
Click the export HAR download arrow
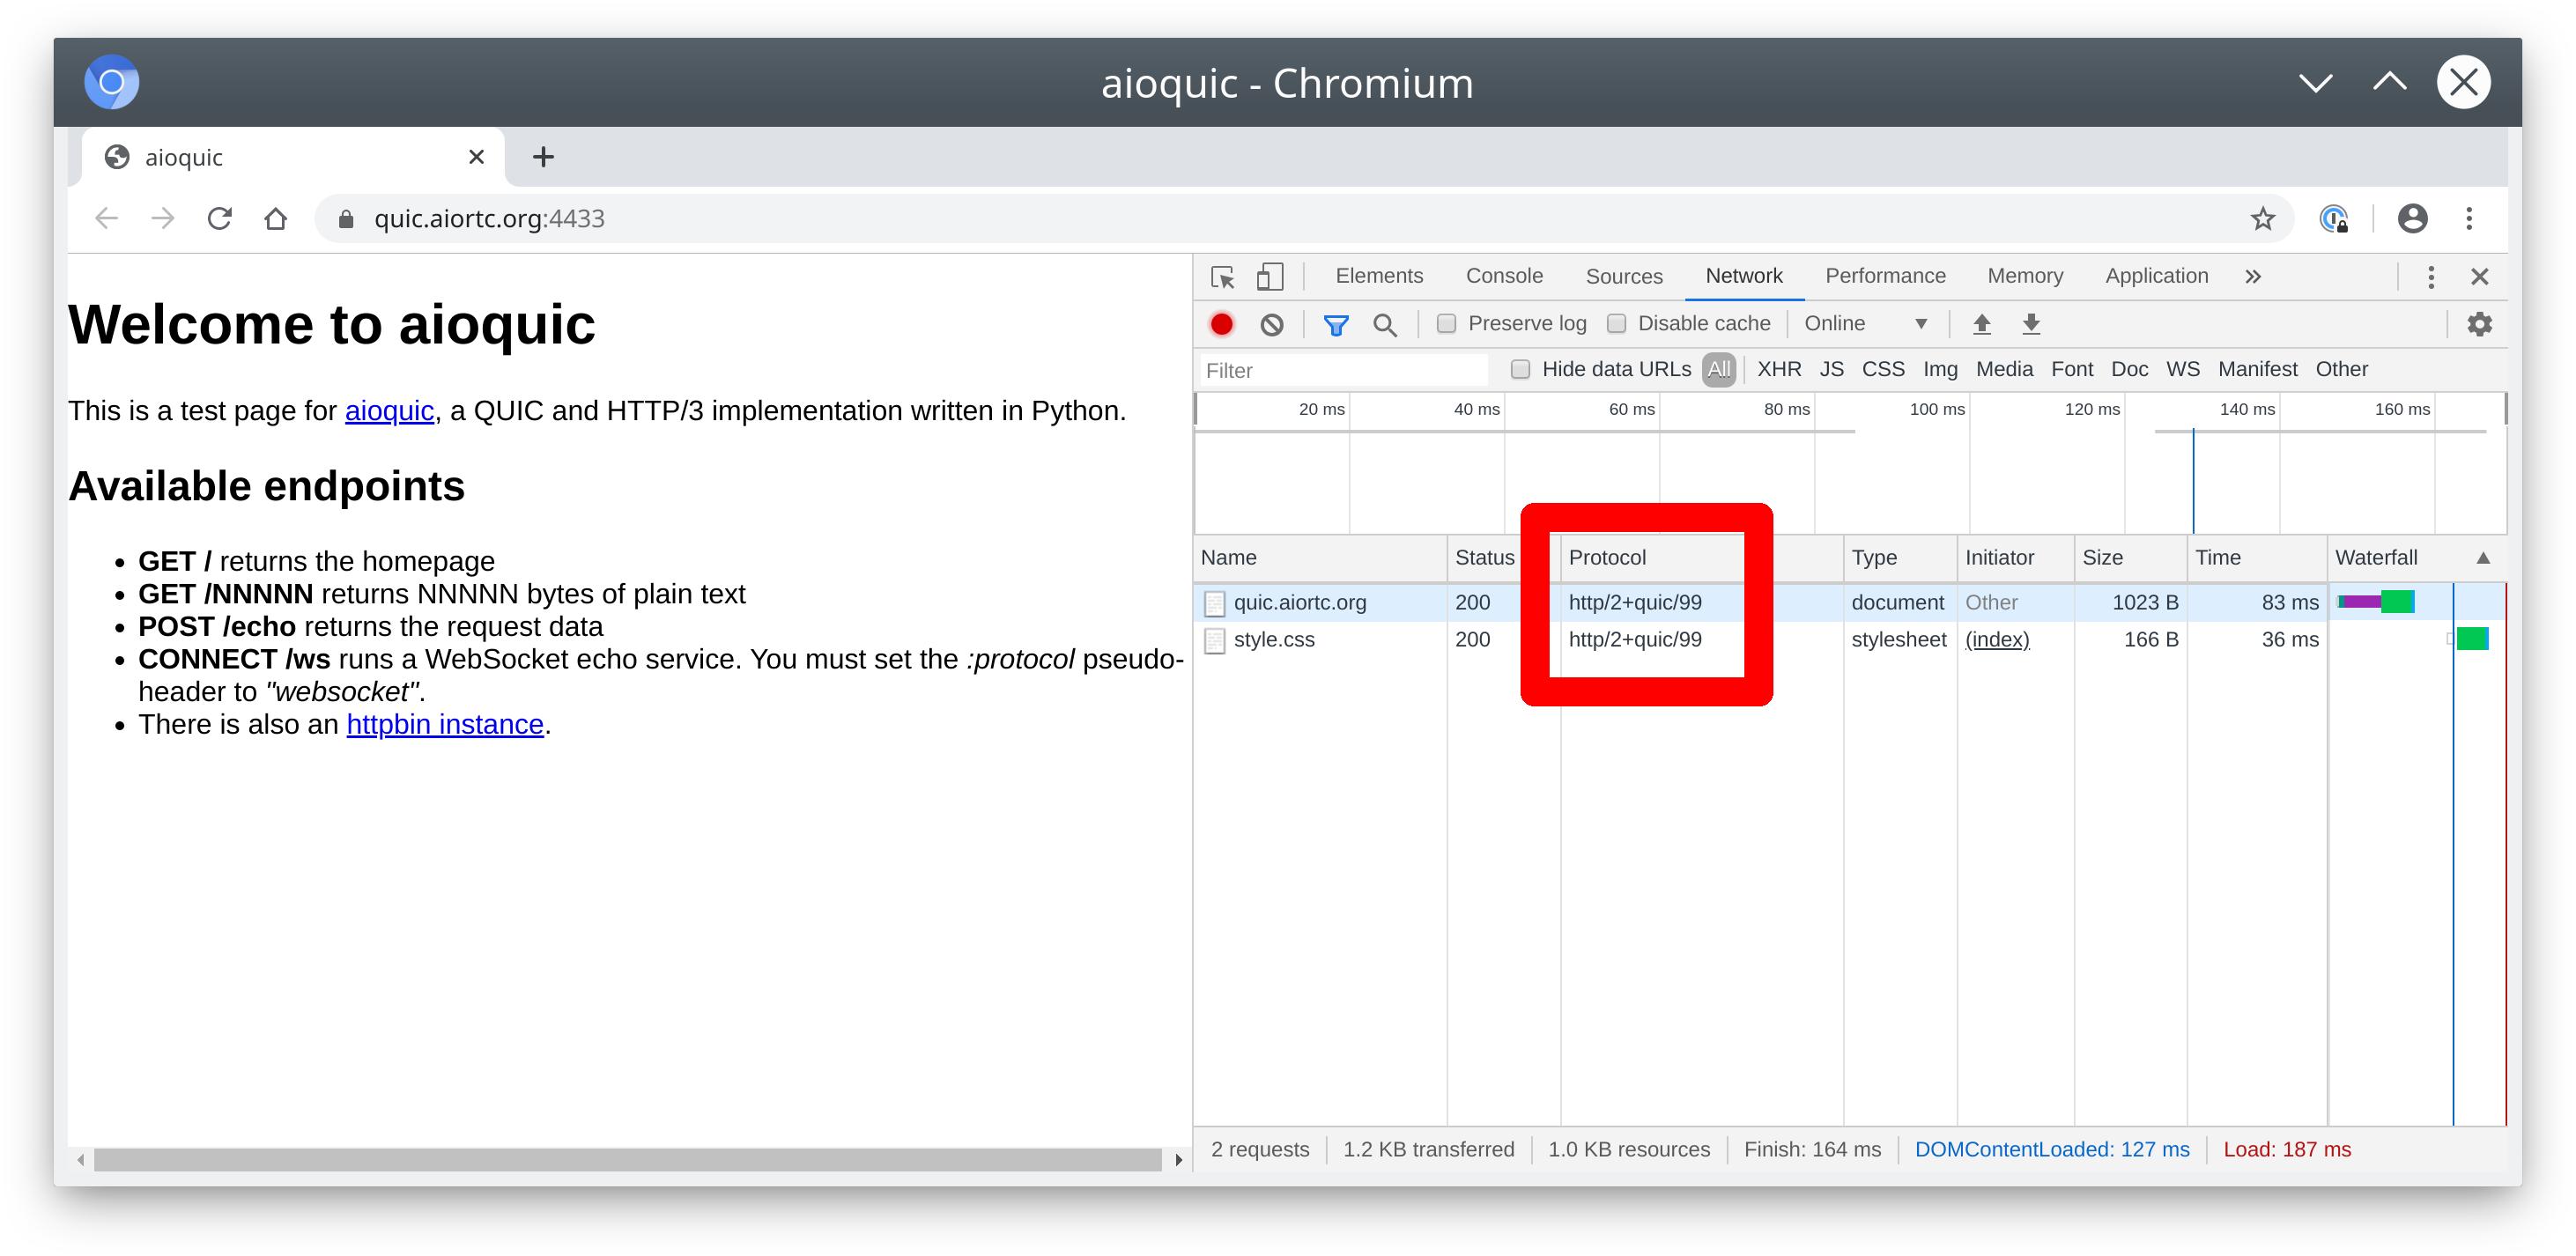click(2031, 324)
